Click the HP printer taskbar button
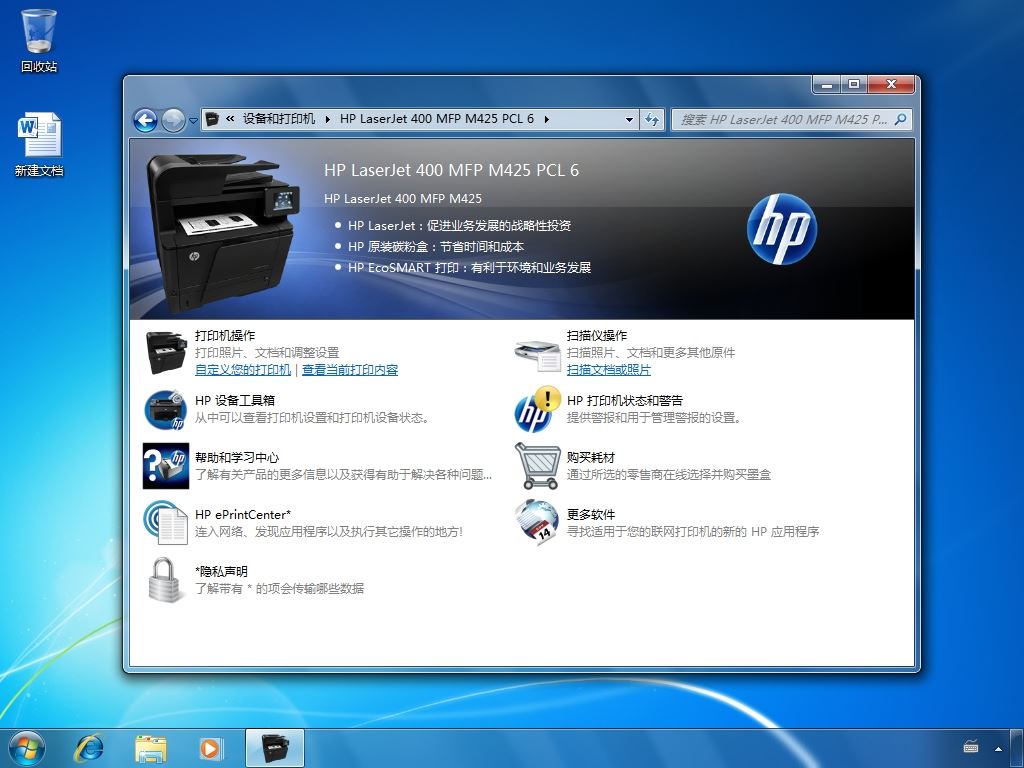Image resolution: width=1024 pixels, height=768 pixels. coord(275,748)
